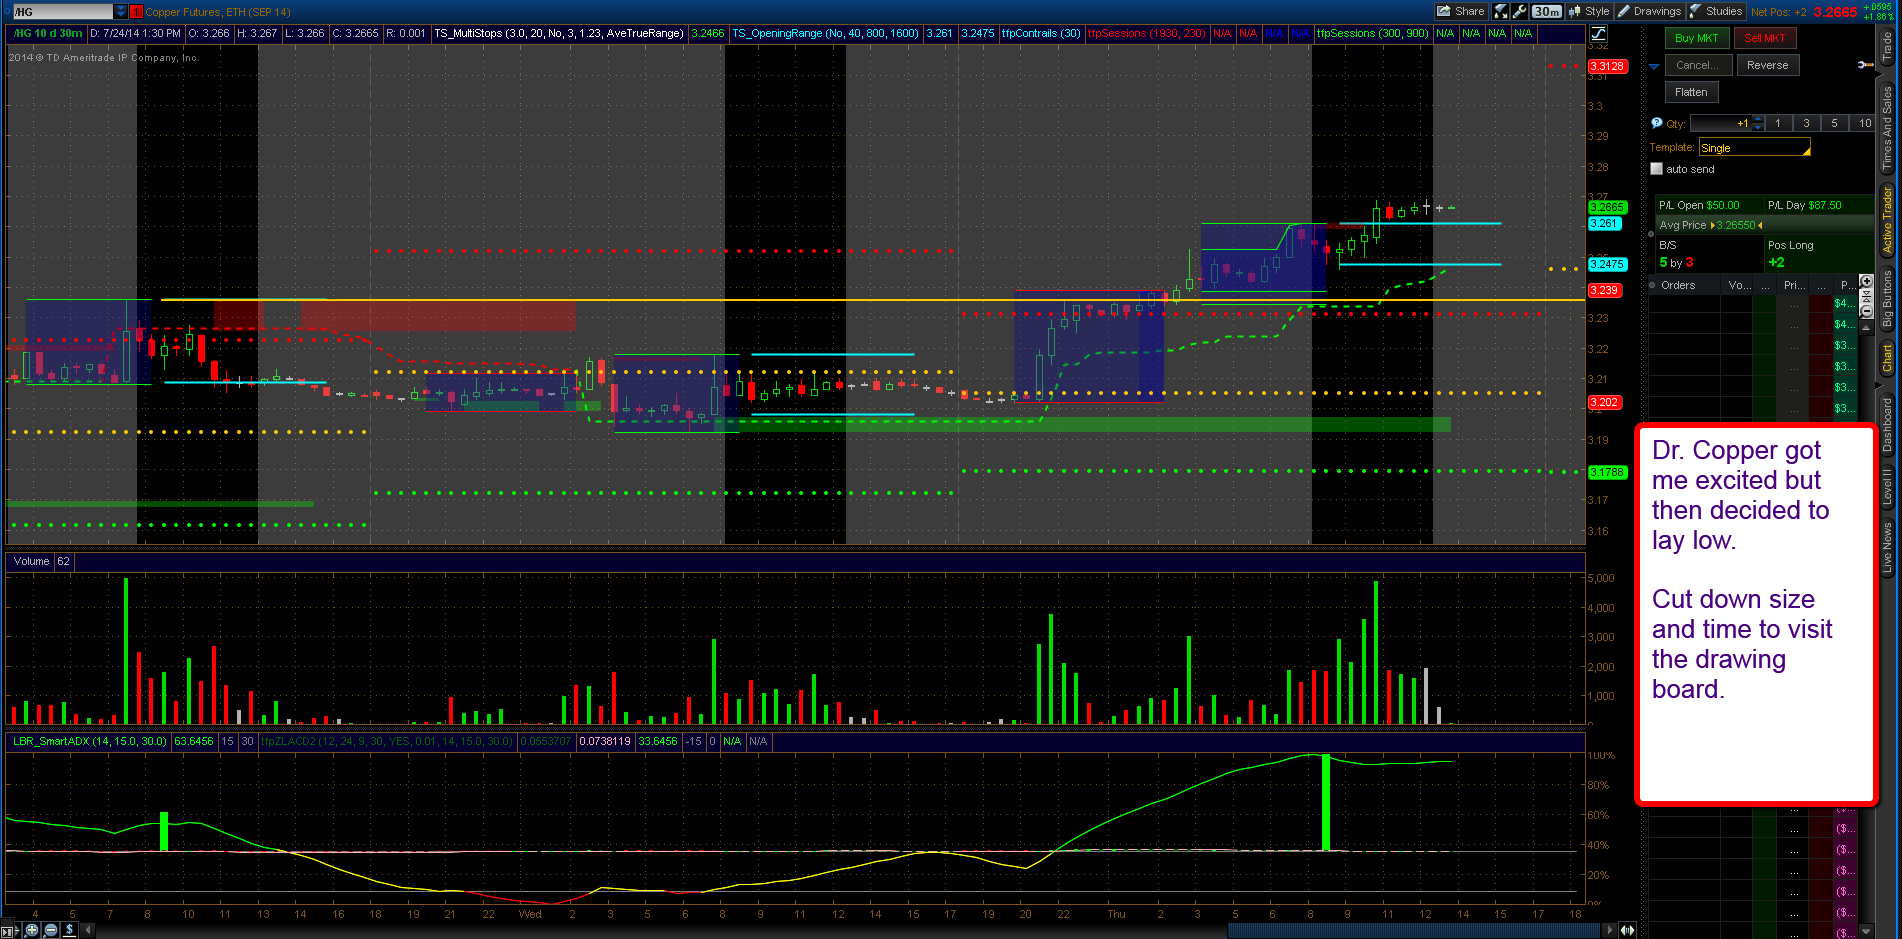The image size is (1902, 939).
Task: Decrease quantity with the down stepper arrow
Action: click(x=1758, y=127)
